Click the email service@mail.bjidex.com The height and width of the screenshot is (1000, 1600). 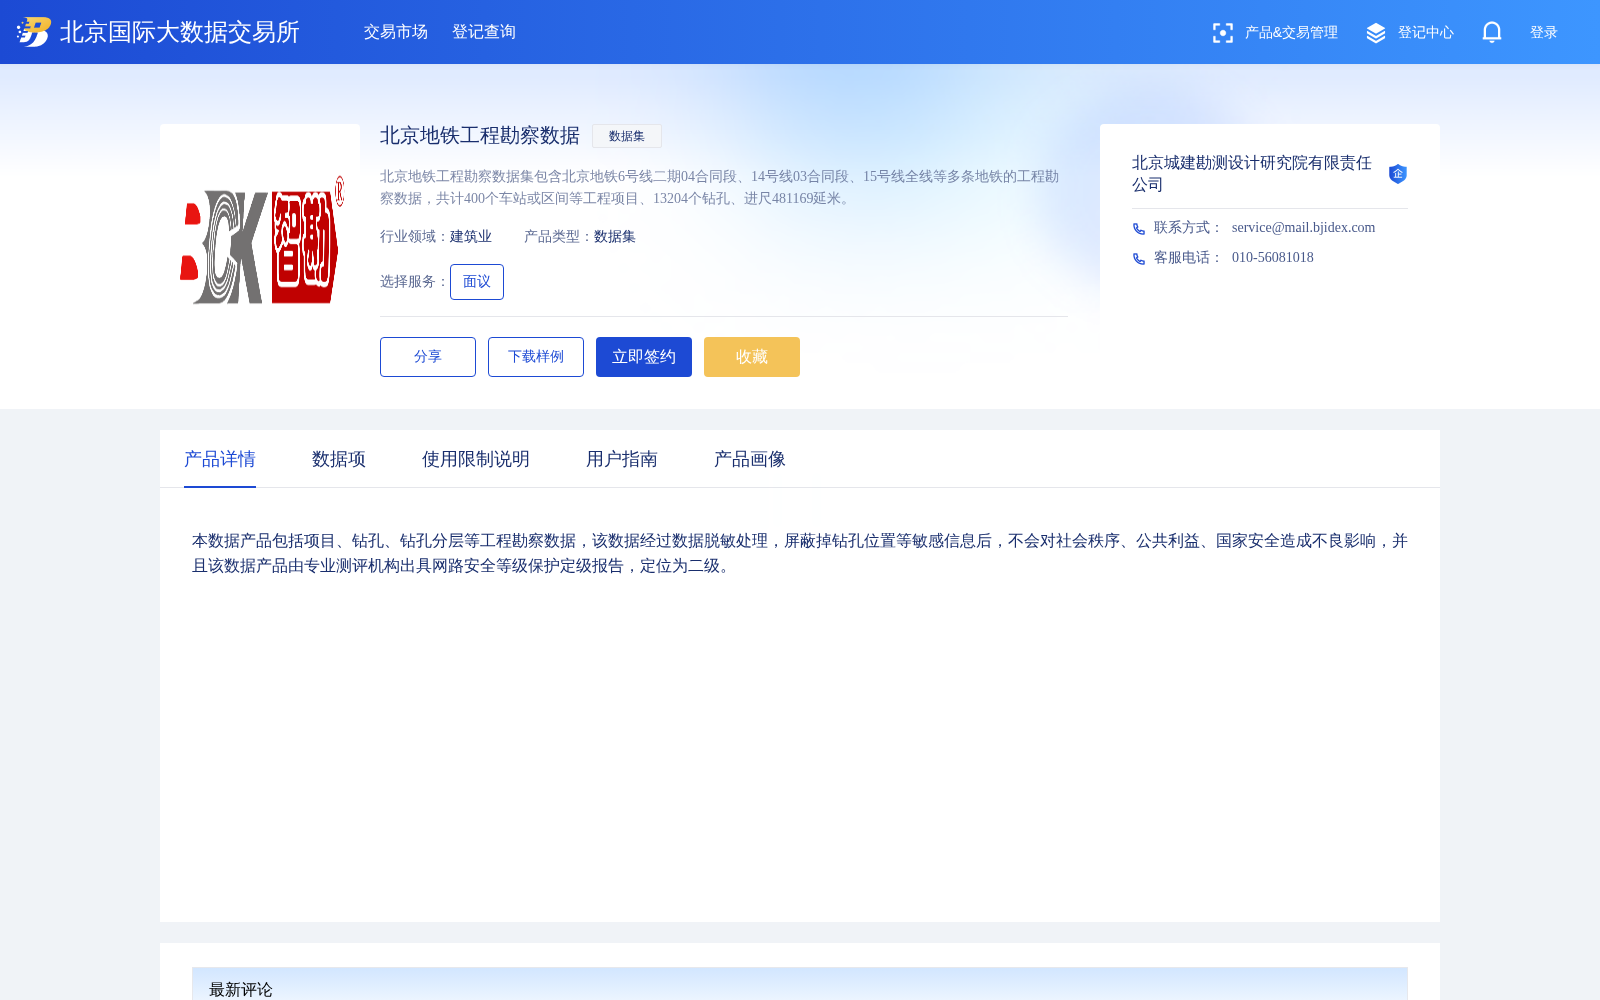[1303, 228]
